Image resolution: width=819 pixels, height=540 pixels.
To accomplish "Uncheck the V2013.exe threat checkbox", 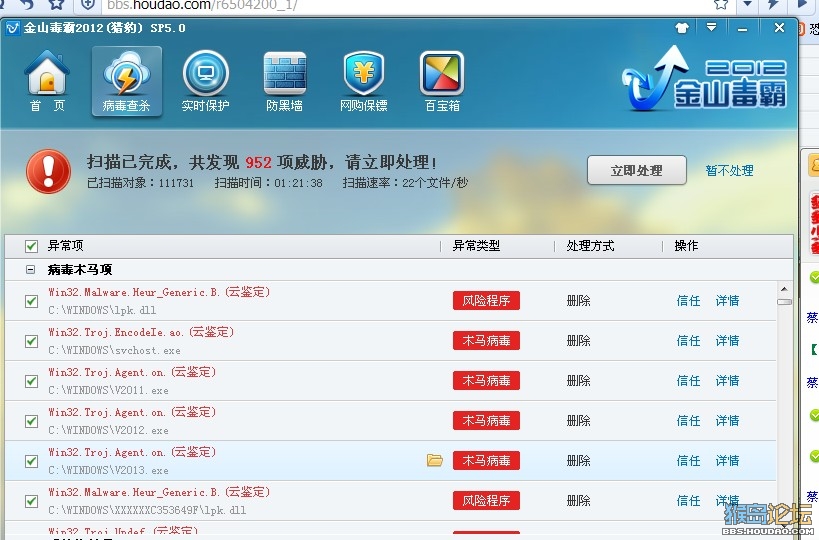I will pyautogui.click(x=31, y=461).
